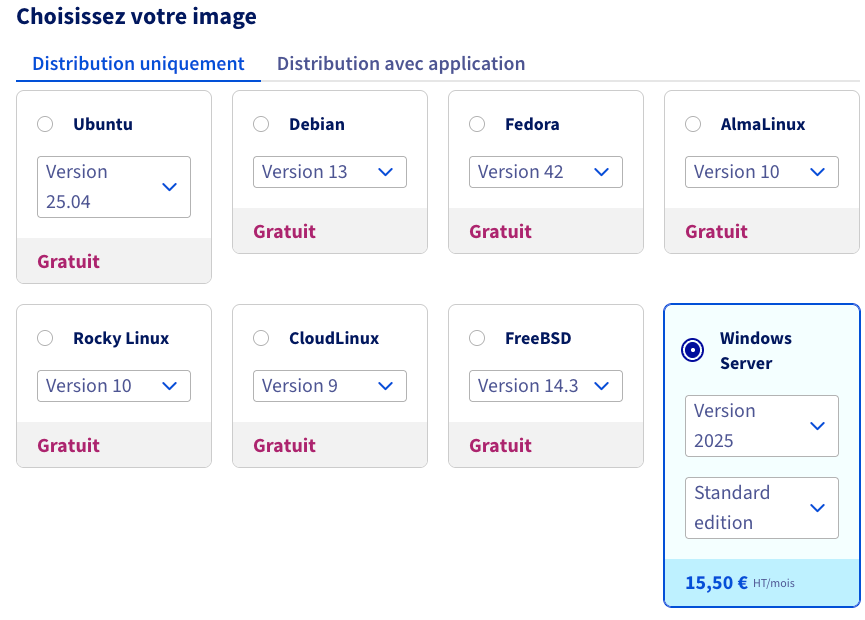The width and height of the screenshot is (865, 620).
Task: Open the Rocky Linux version selector
Action: pos(113,386)
